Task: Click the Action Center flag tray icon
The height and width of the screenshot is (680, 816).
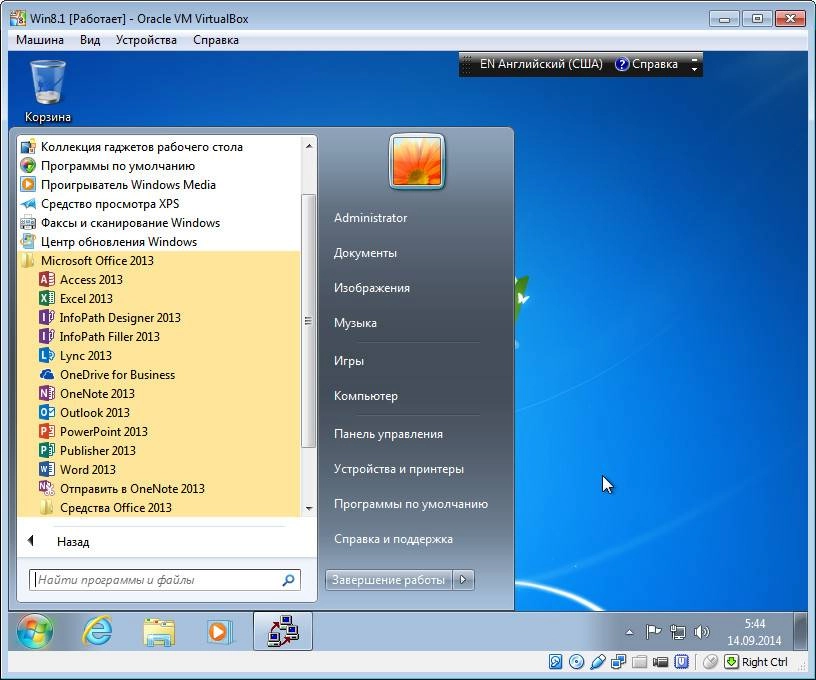Action: click(x=653, y=632)
